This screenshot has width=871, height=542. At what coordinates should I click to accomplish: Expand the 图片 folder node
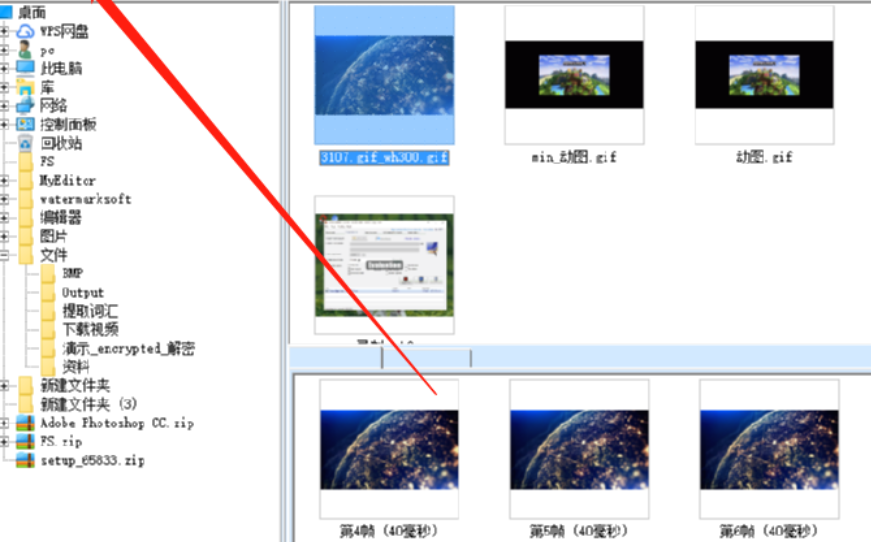4,236
